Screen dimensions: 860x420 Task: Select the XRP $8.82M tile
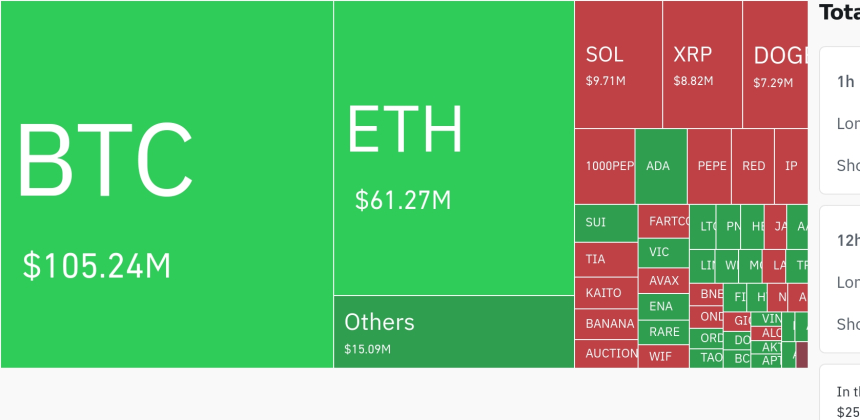coord(702,64)
